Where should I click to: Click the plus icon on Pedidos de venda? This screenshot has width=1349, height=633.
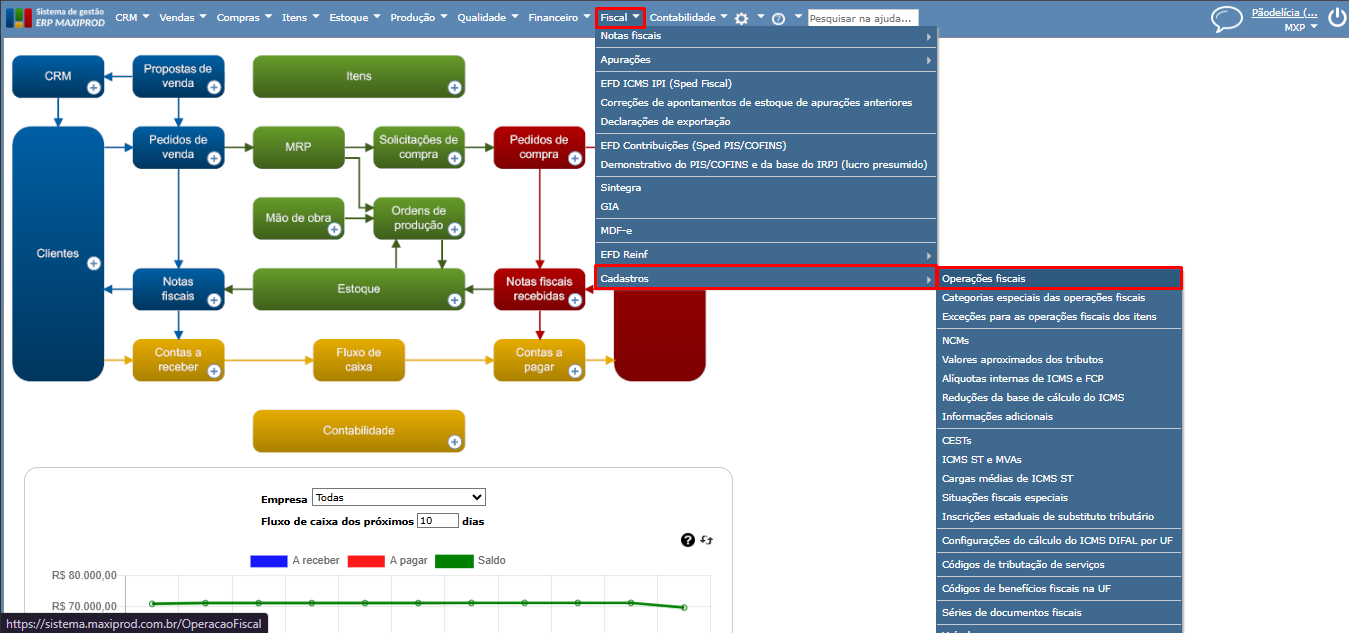click(x=213, y=159)
